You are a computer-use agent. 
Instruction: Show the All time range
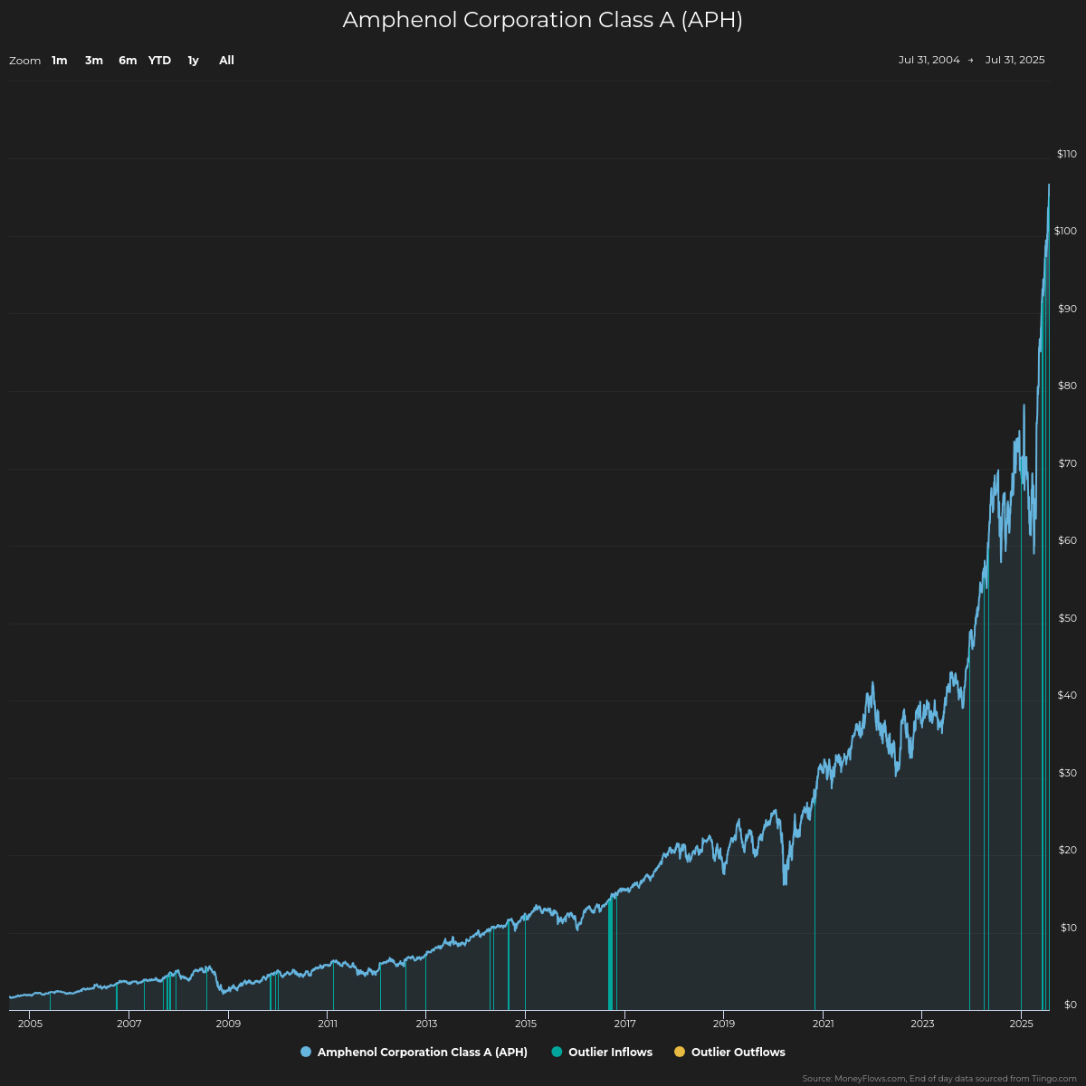pos(226,60)
